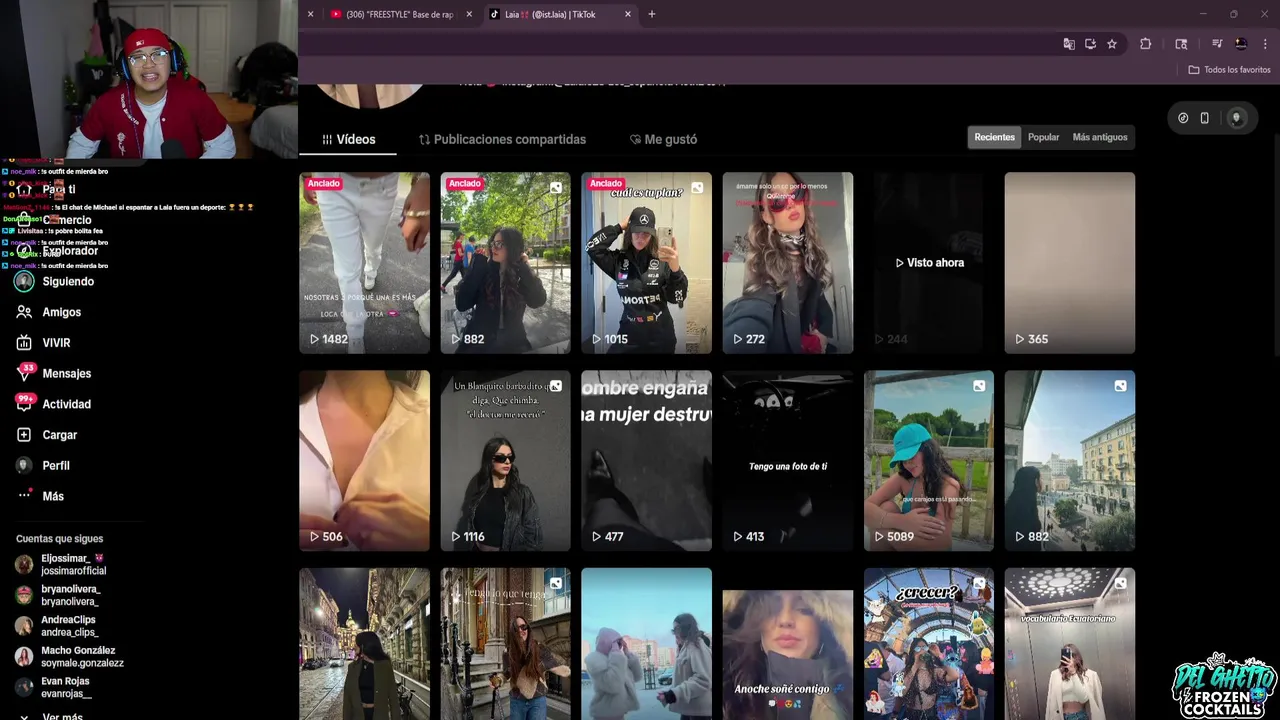Image resolution: width=1280 pixels, height=720 pixels.
Task: Close the FREESTYLE Base de rap tab
Action: click(469, 14)
